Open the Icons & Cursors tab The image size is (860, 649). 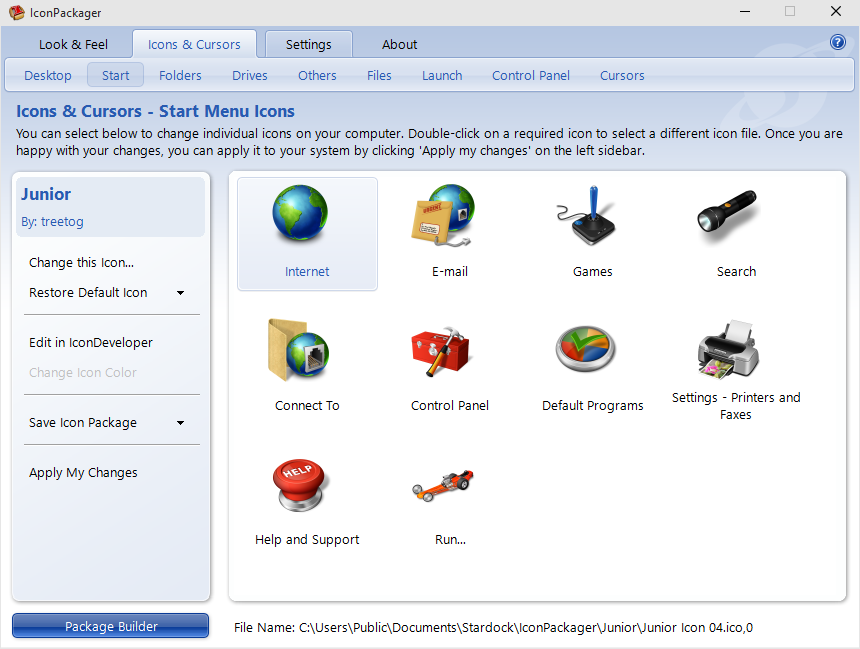(194, 44)
